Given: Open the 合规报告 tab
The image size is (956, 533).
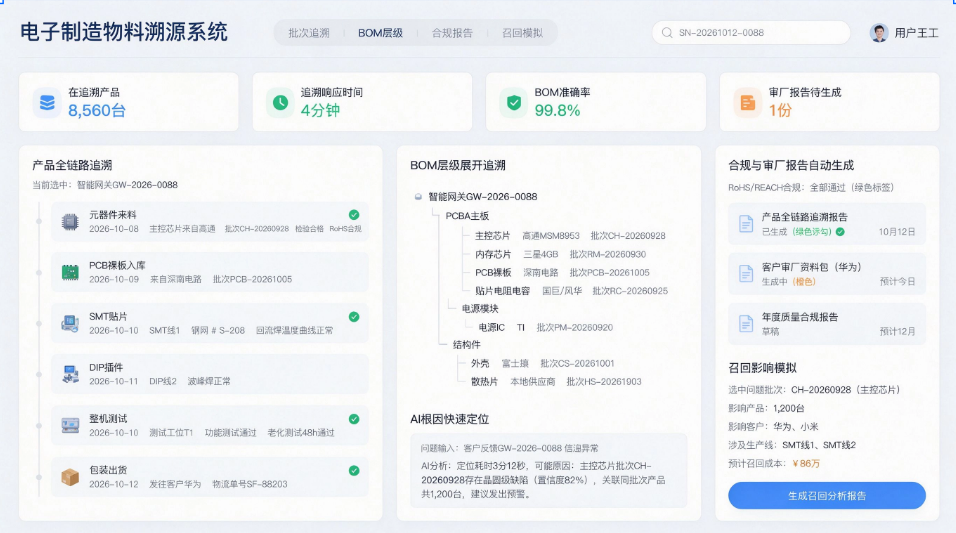Looking at the screenshot, I should [452, 33].
